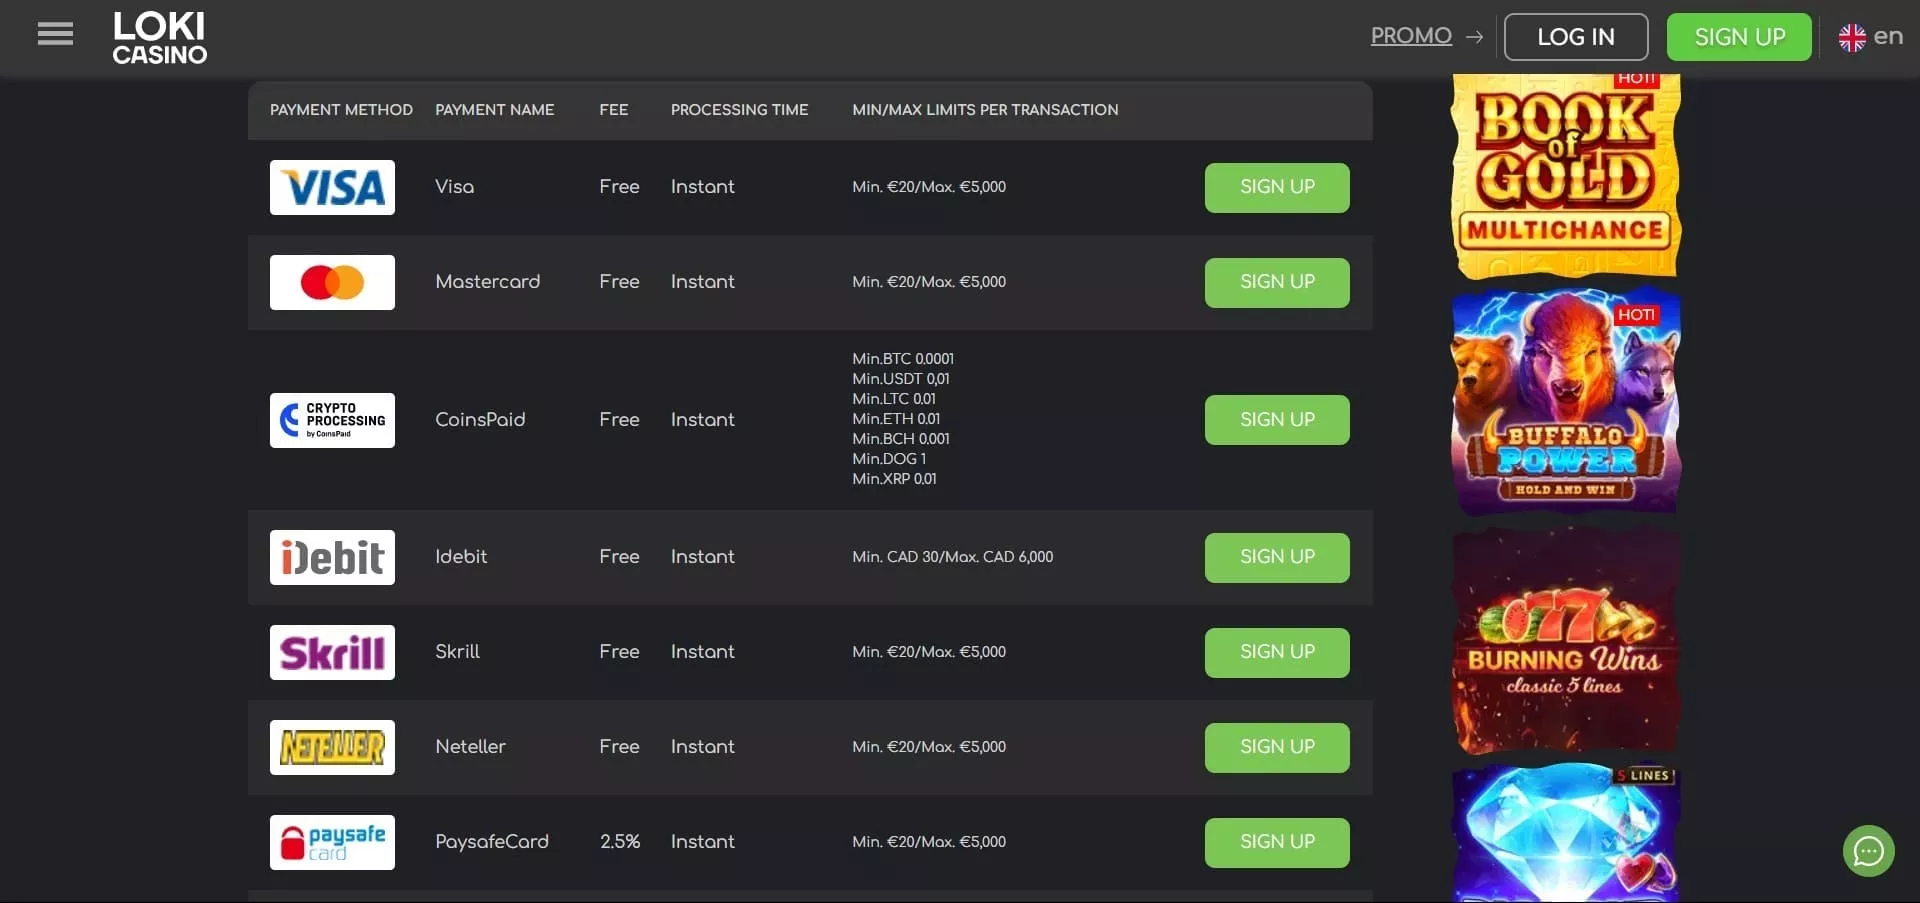Open the live chat bubble icon

coord(1868,851)
